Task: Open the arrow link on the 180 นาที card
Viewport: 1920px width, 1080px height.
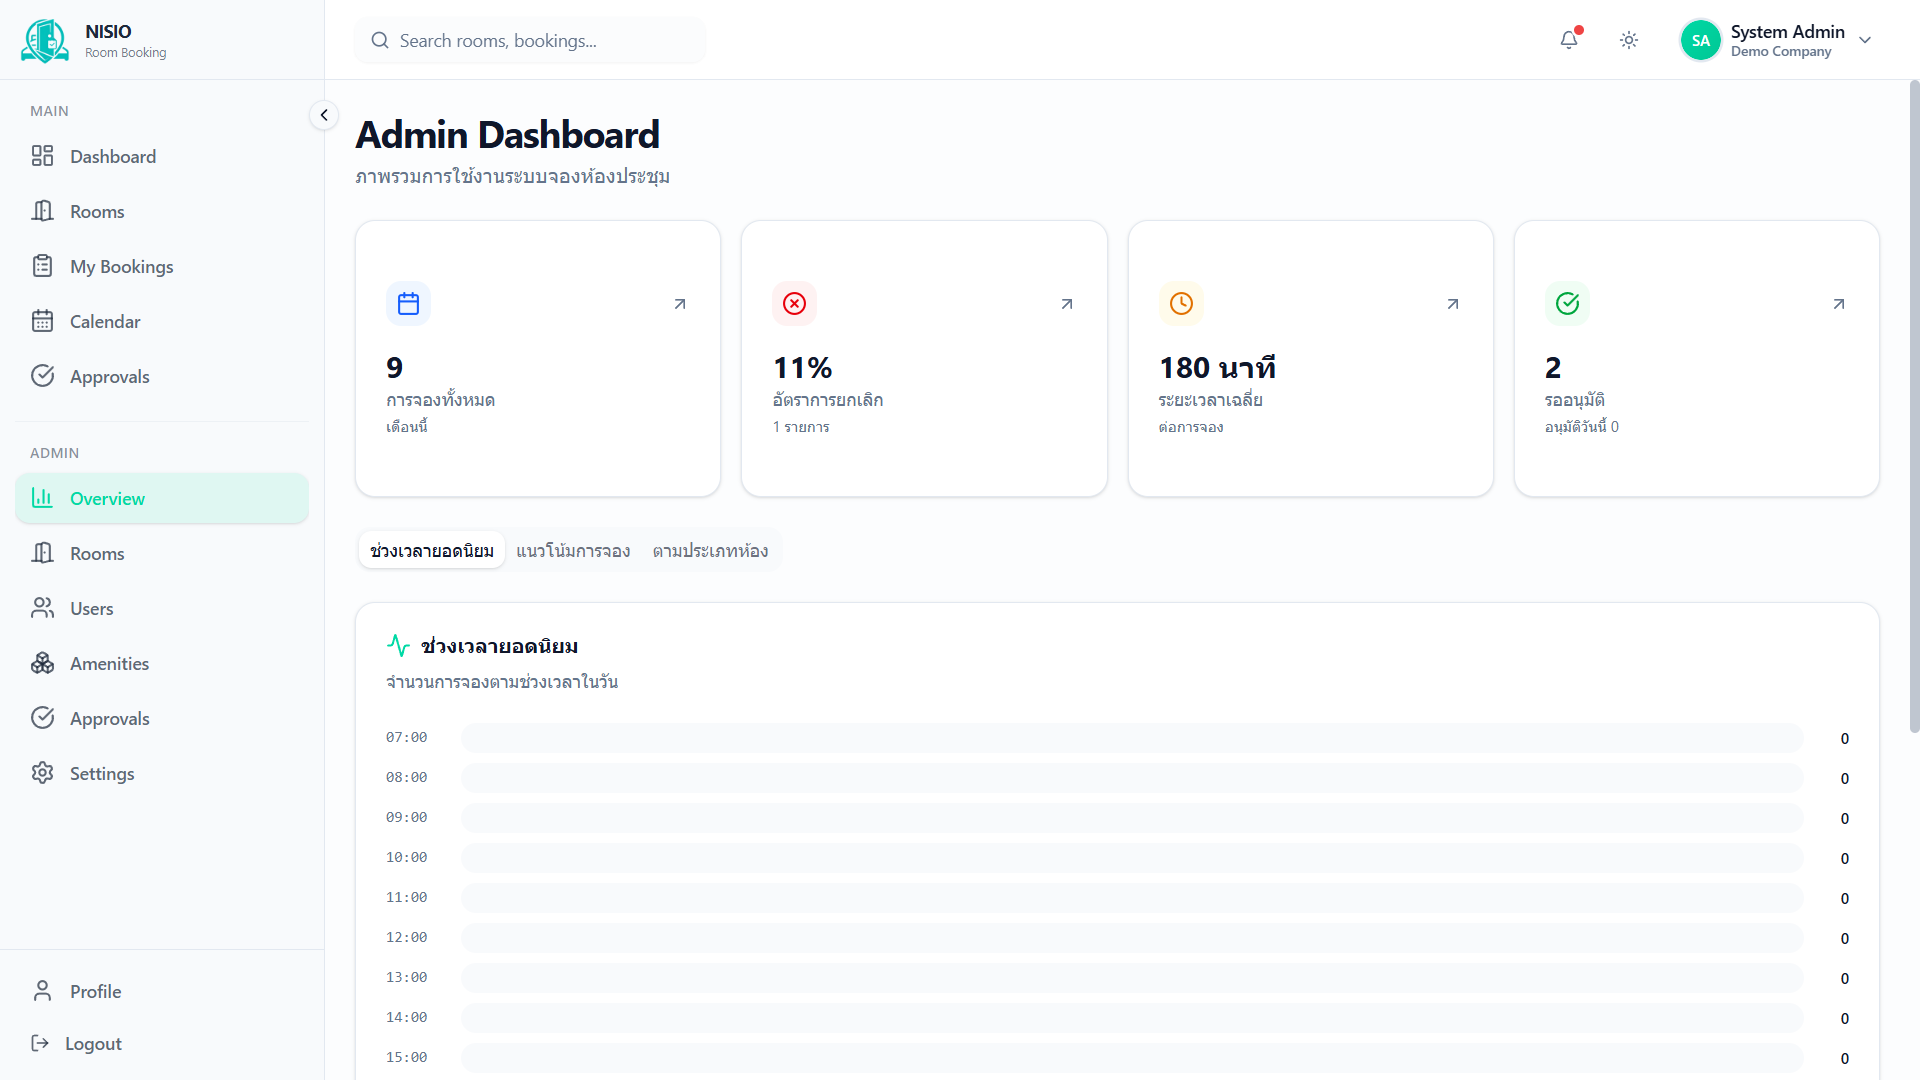Action: point(1453,304)
